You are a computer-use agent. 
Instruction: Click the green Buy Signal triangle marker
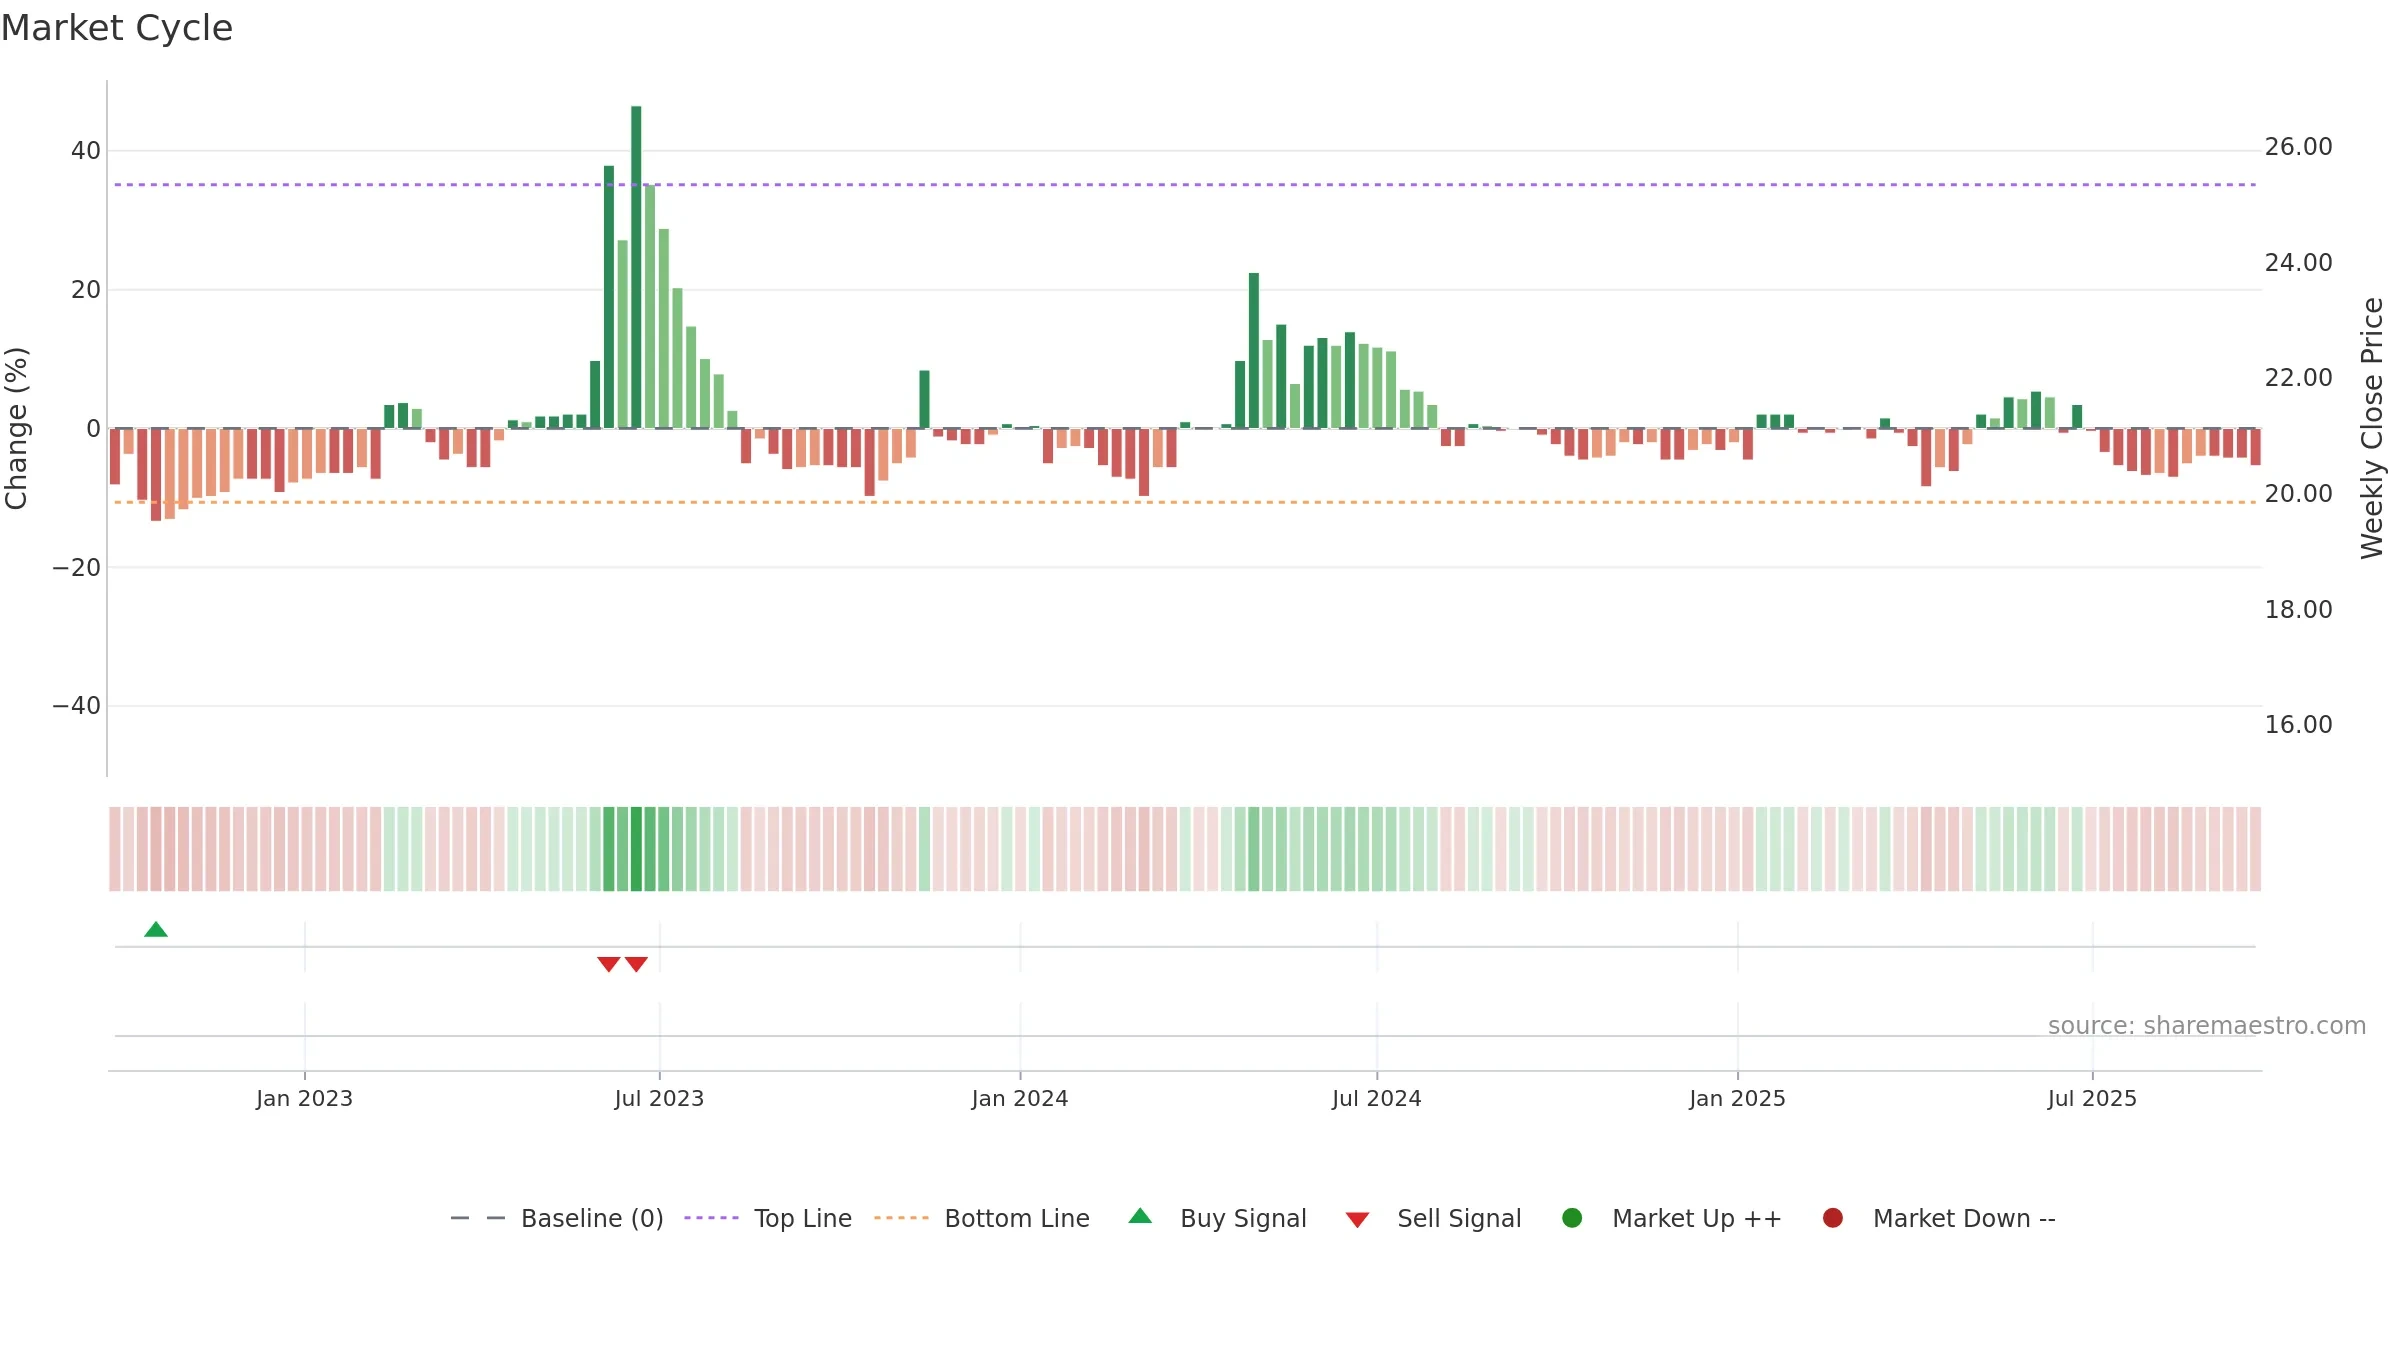pos(156,930)
